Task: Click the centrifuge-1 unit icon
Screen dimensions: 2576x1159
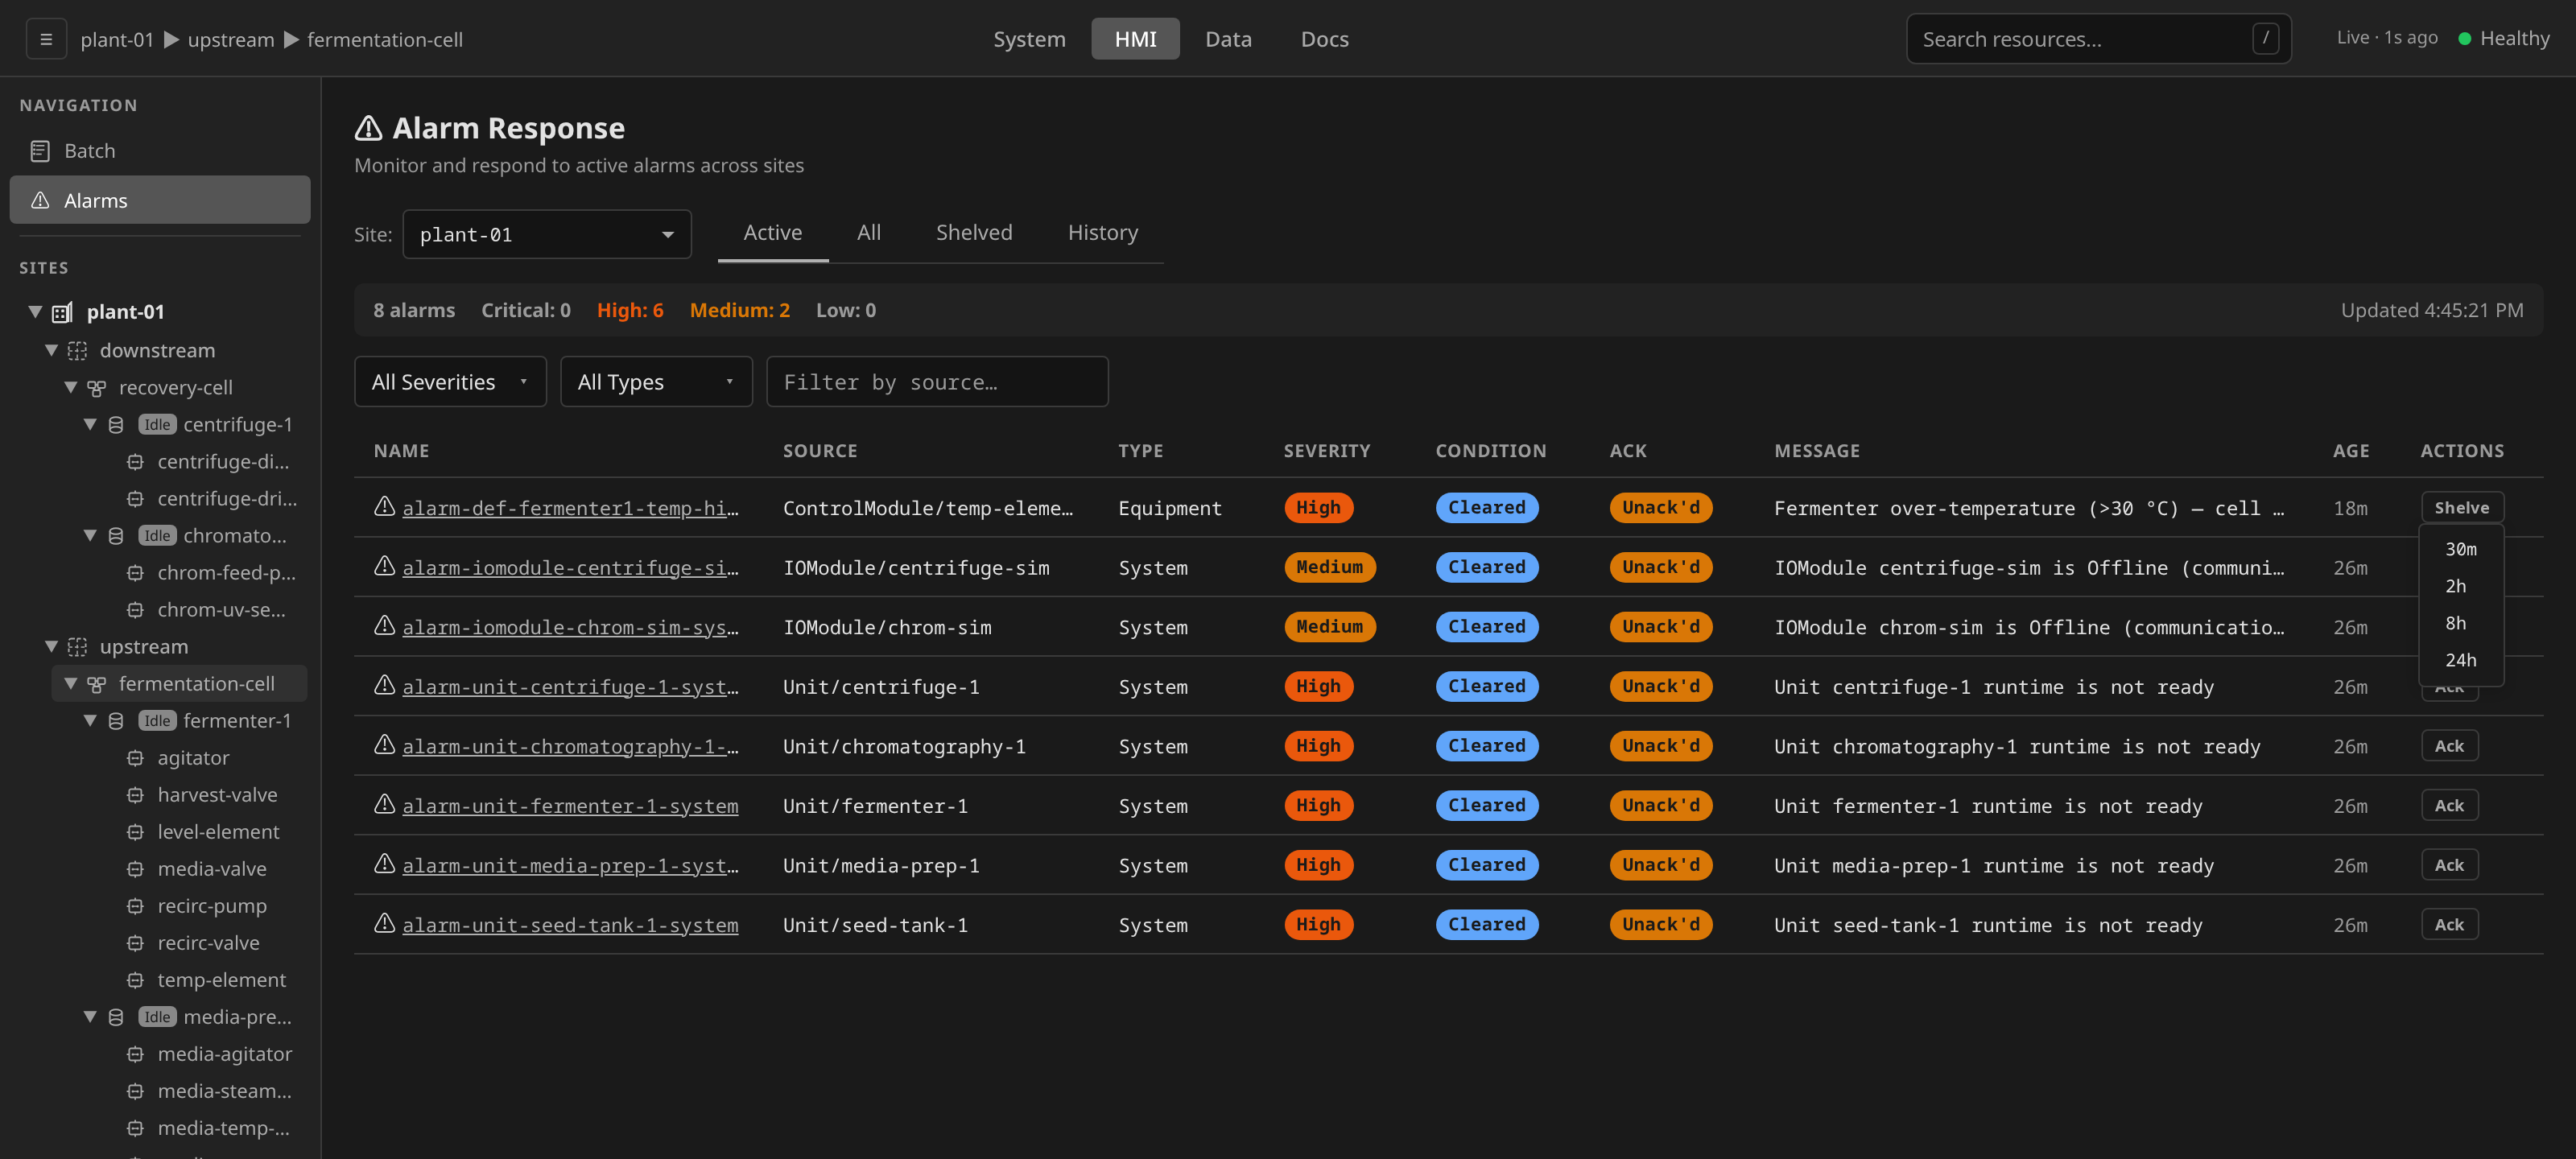Action: point(116,424)
